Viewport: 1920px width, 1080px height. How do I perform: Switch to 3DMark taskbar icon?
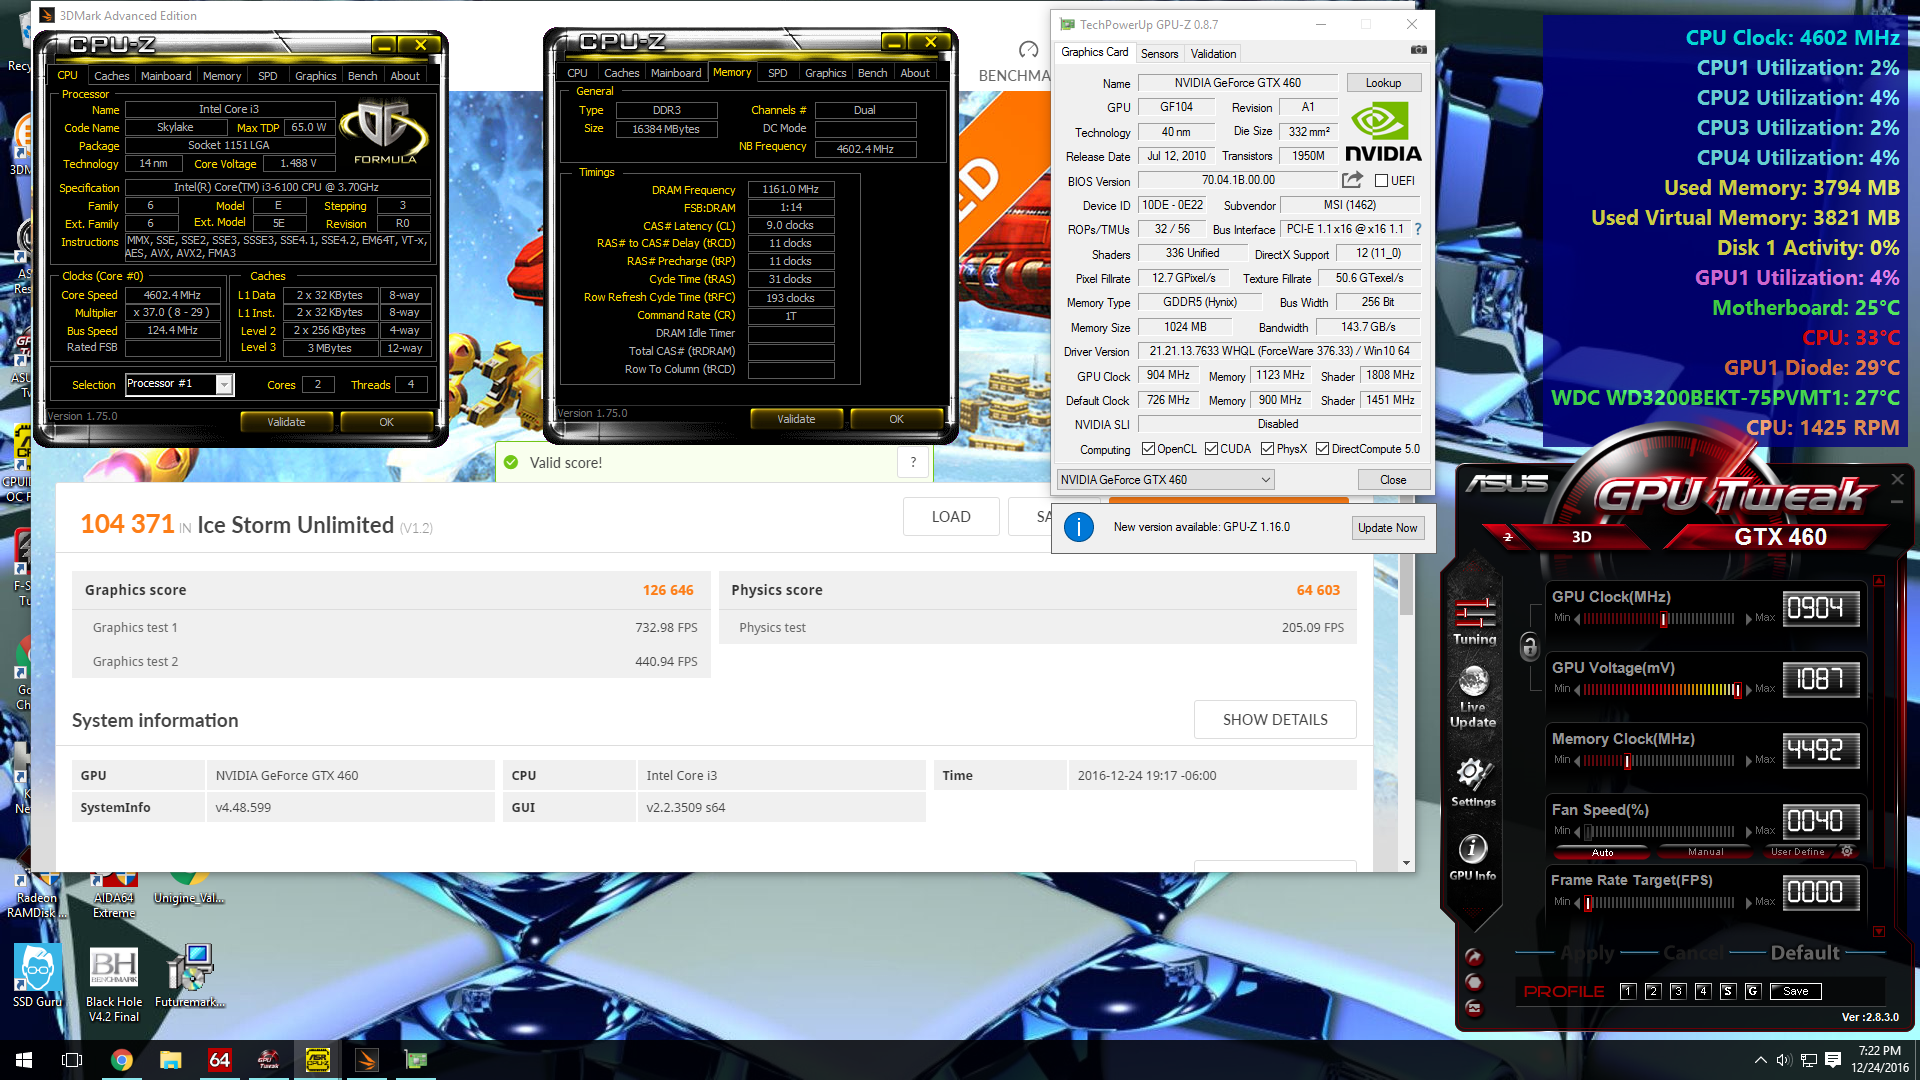point(366,1060)
